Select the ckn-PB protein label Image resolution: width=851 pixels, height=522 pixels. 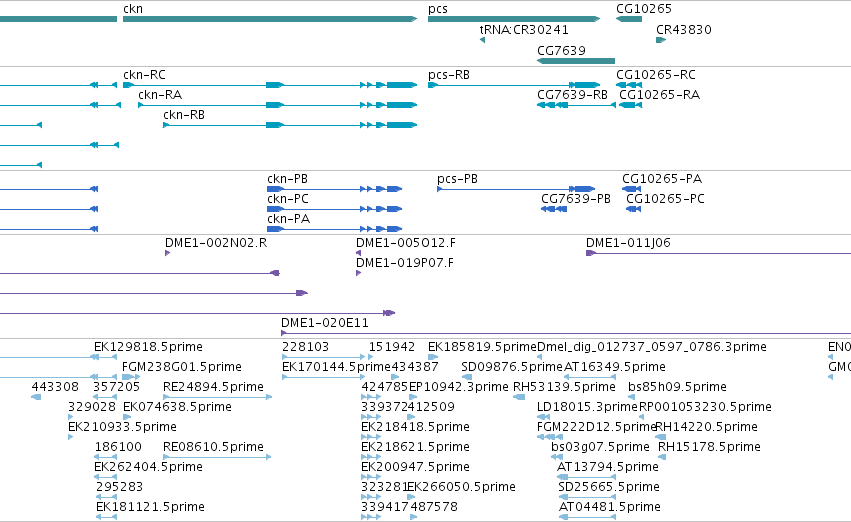[x=288, y=179]
